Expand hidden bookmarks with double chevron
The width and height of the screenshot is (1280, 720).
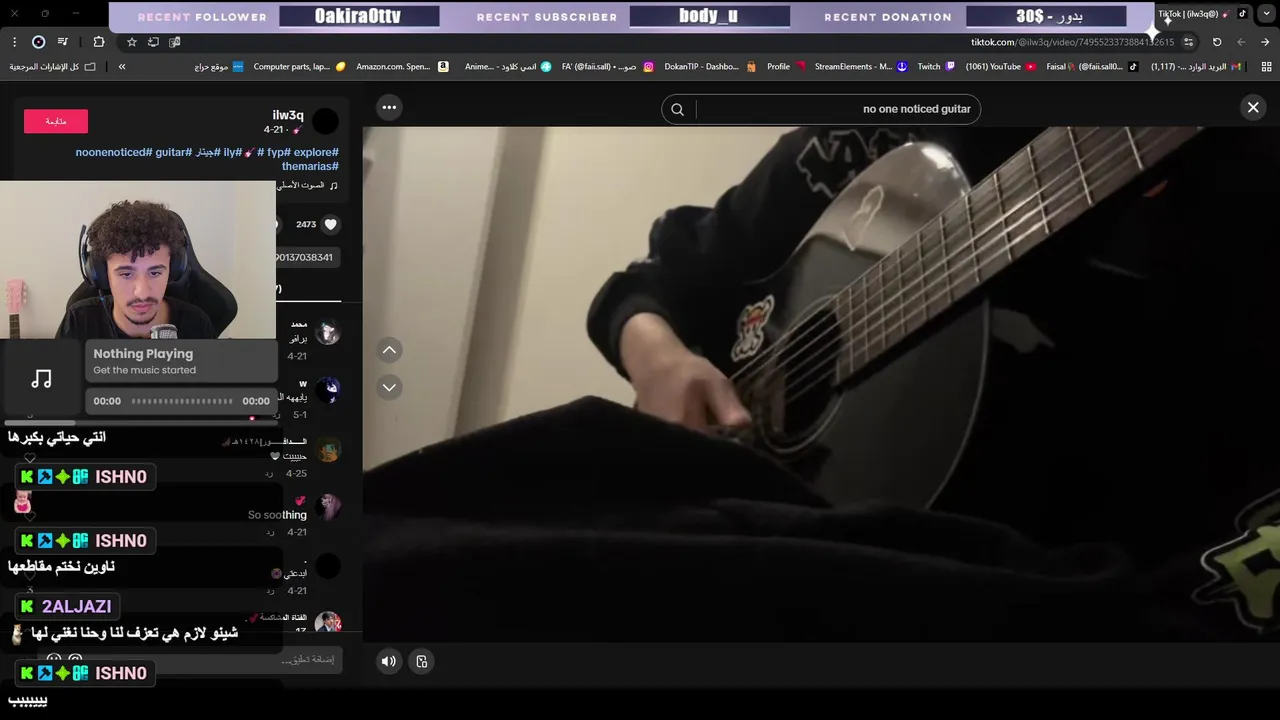pos(122,67)
